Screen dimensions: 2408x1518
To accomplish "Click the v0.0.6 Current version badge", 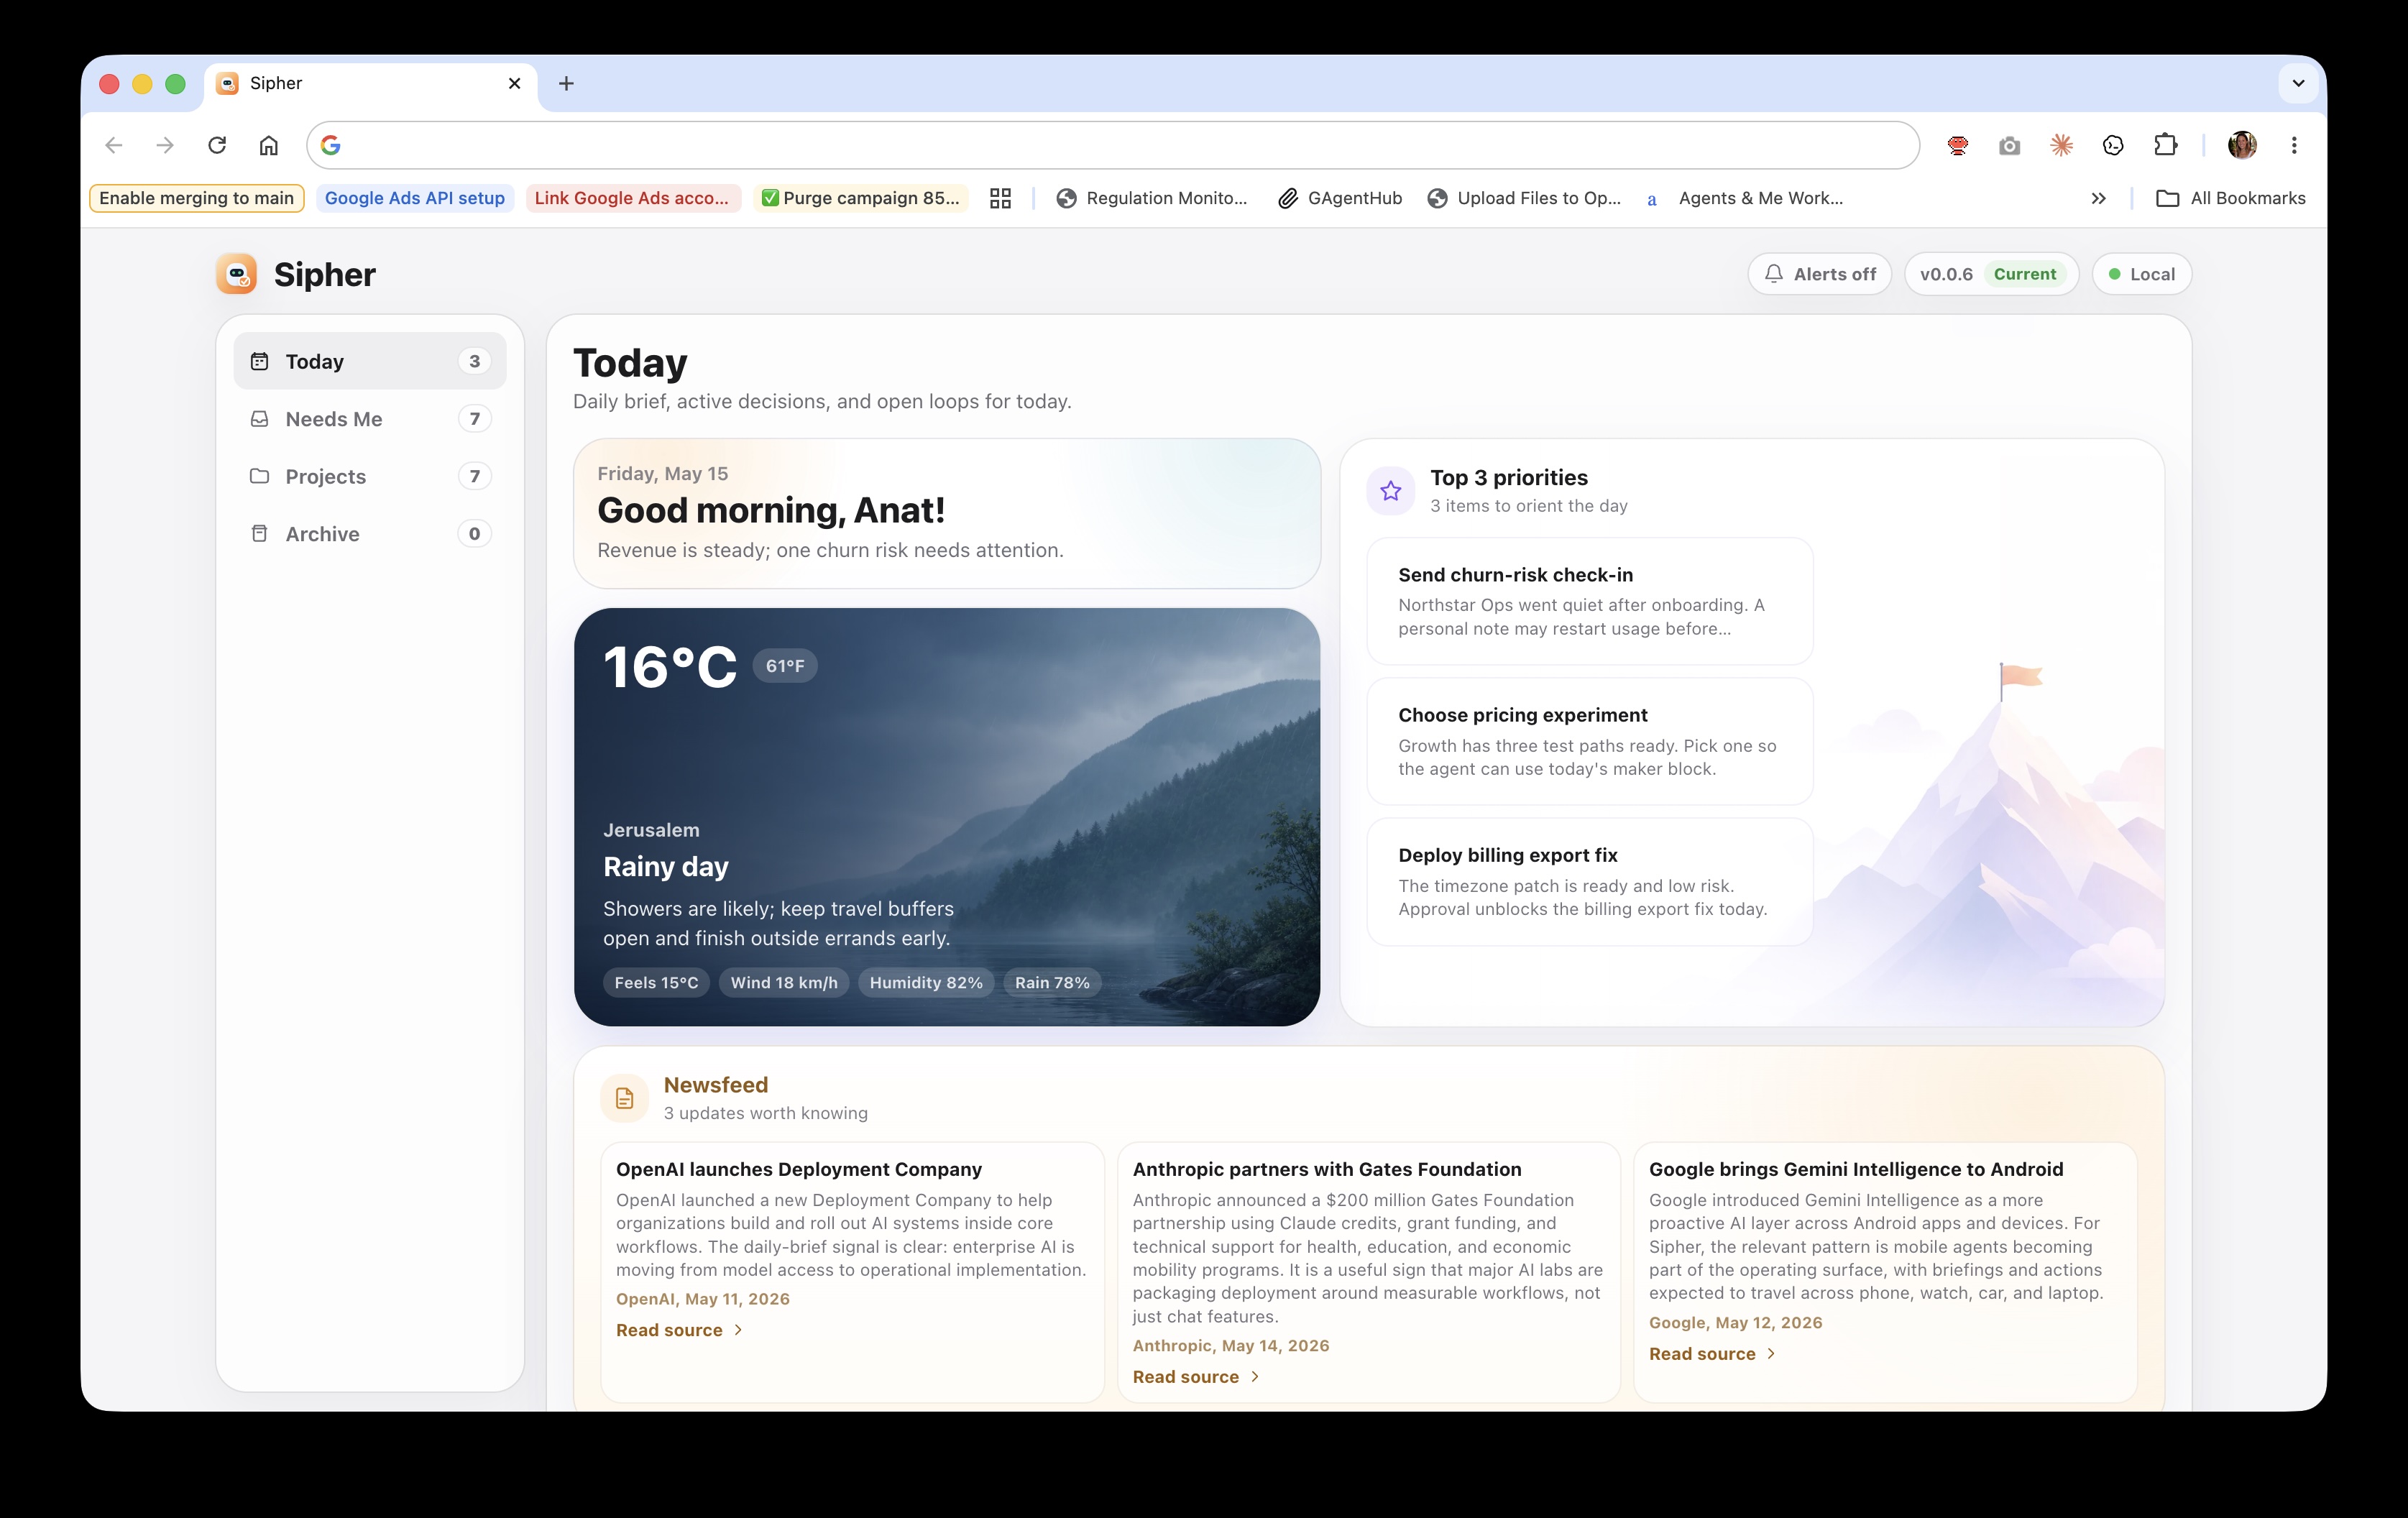I will coord(1991,274).
